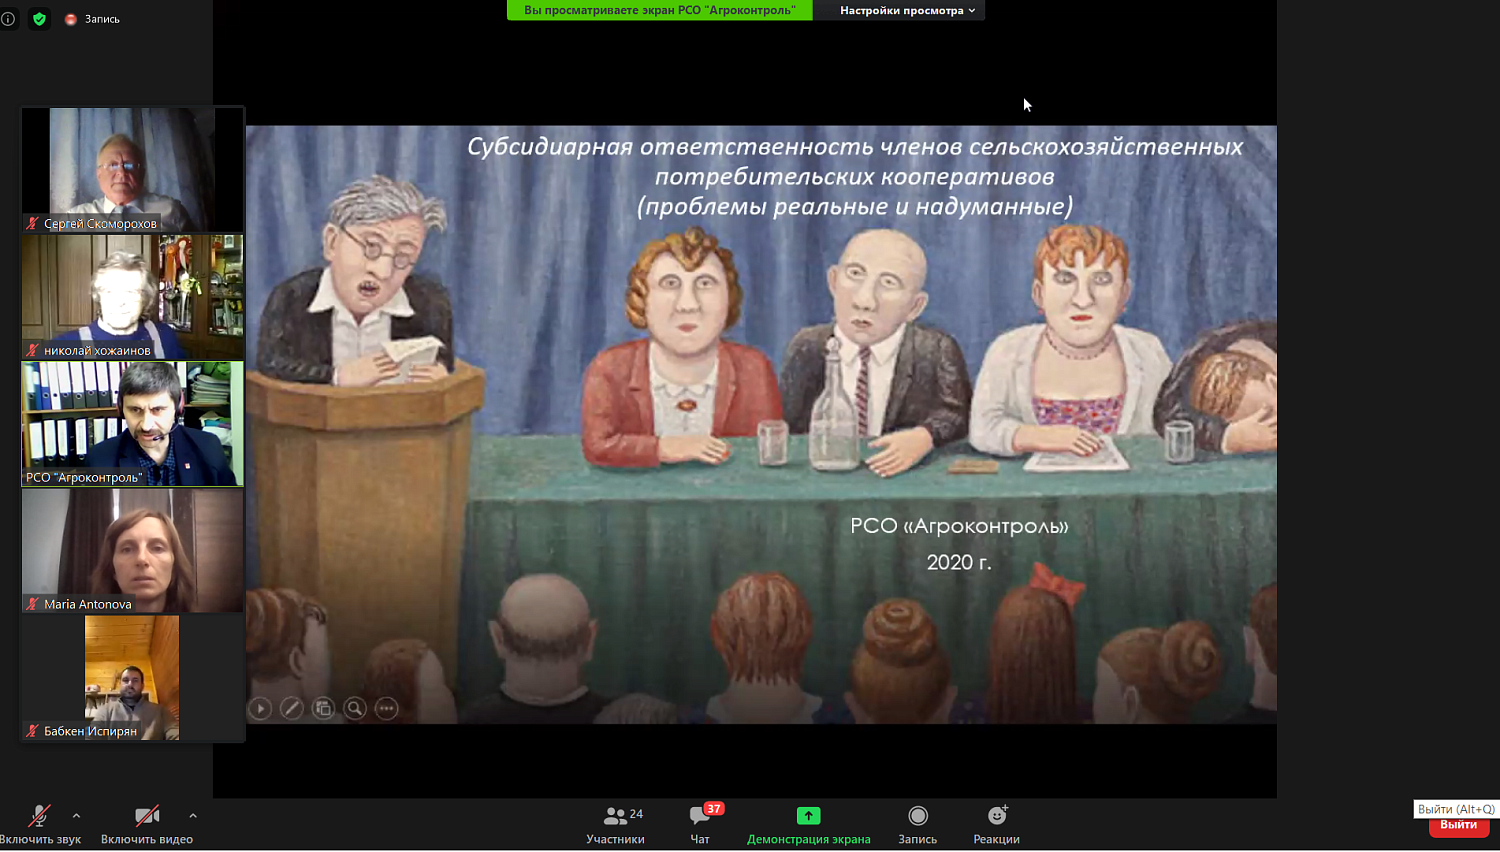Image resolution: width=1500 pixels, height=852 pixels.
Task: Click the Включить видео label
Action: pyautogui.click(x=147, y=840)
